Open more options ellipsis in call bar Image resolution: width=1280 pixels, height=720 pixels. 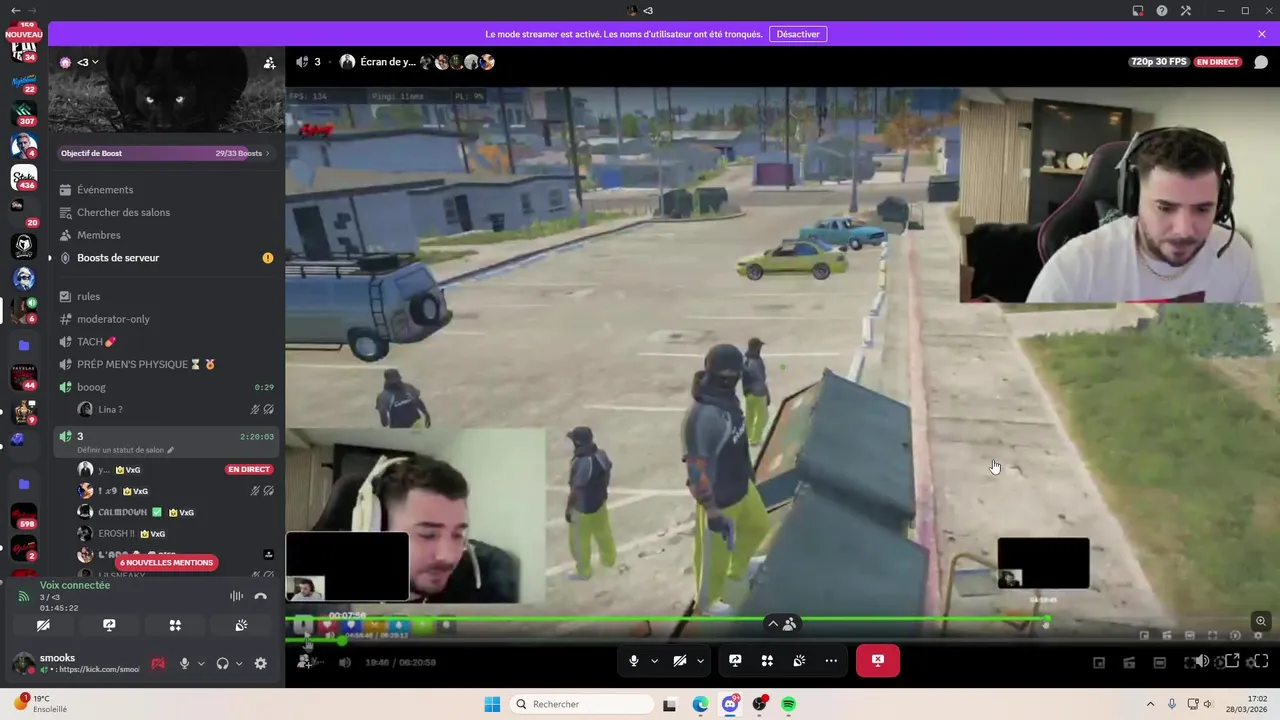[x=831, y=661]
